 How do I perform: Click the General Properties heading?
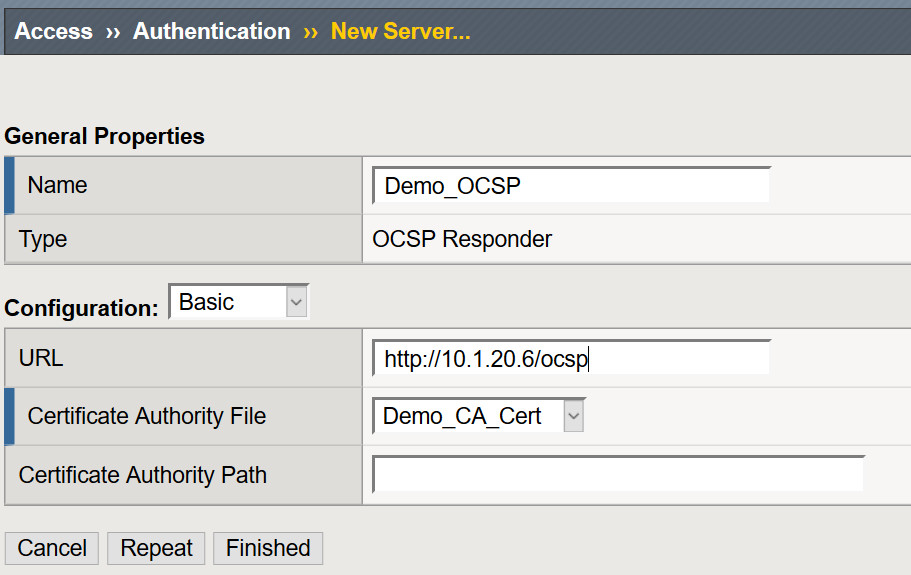click(x=105, y=136)
